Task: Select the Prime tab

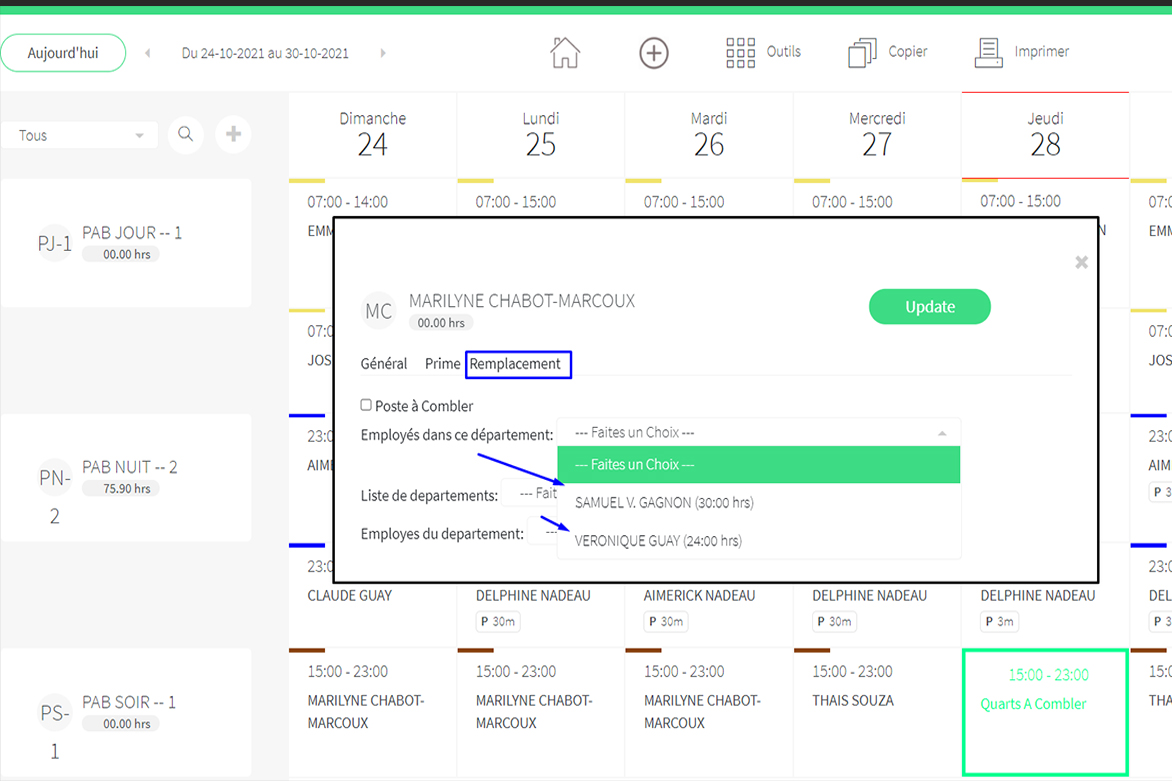Action: coord(442,364)
